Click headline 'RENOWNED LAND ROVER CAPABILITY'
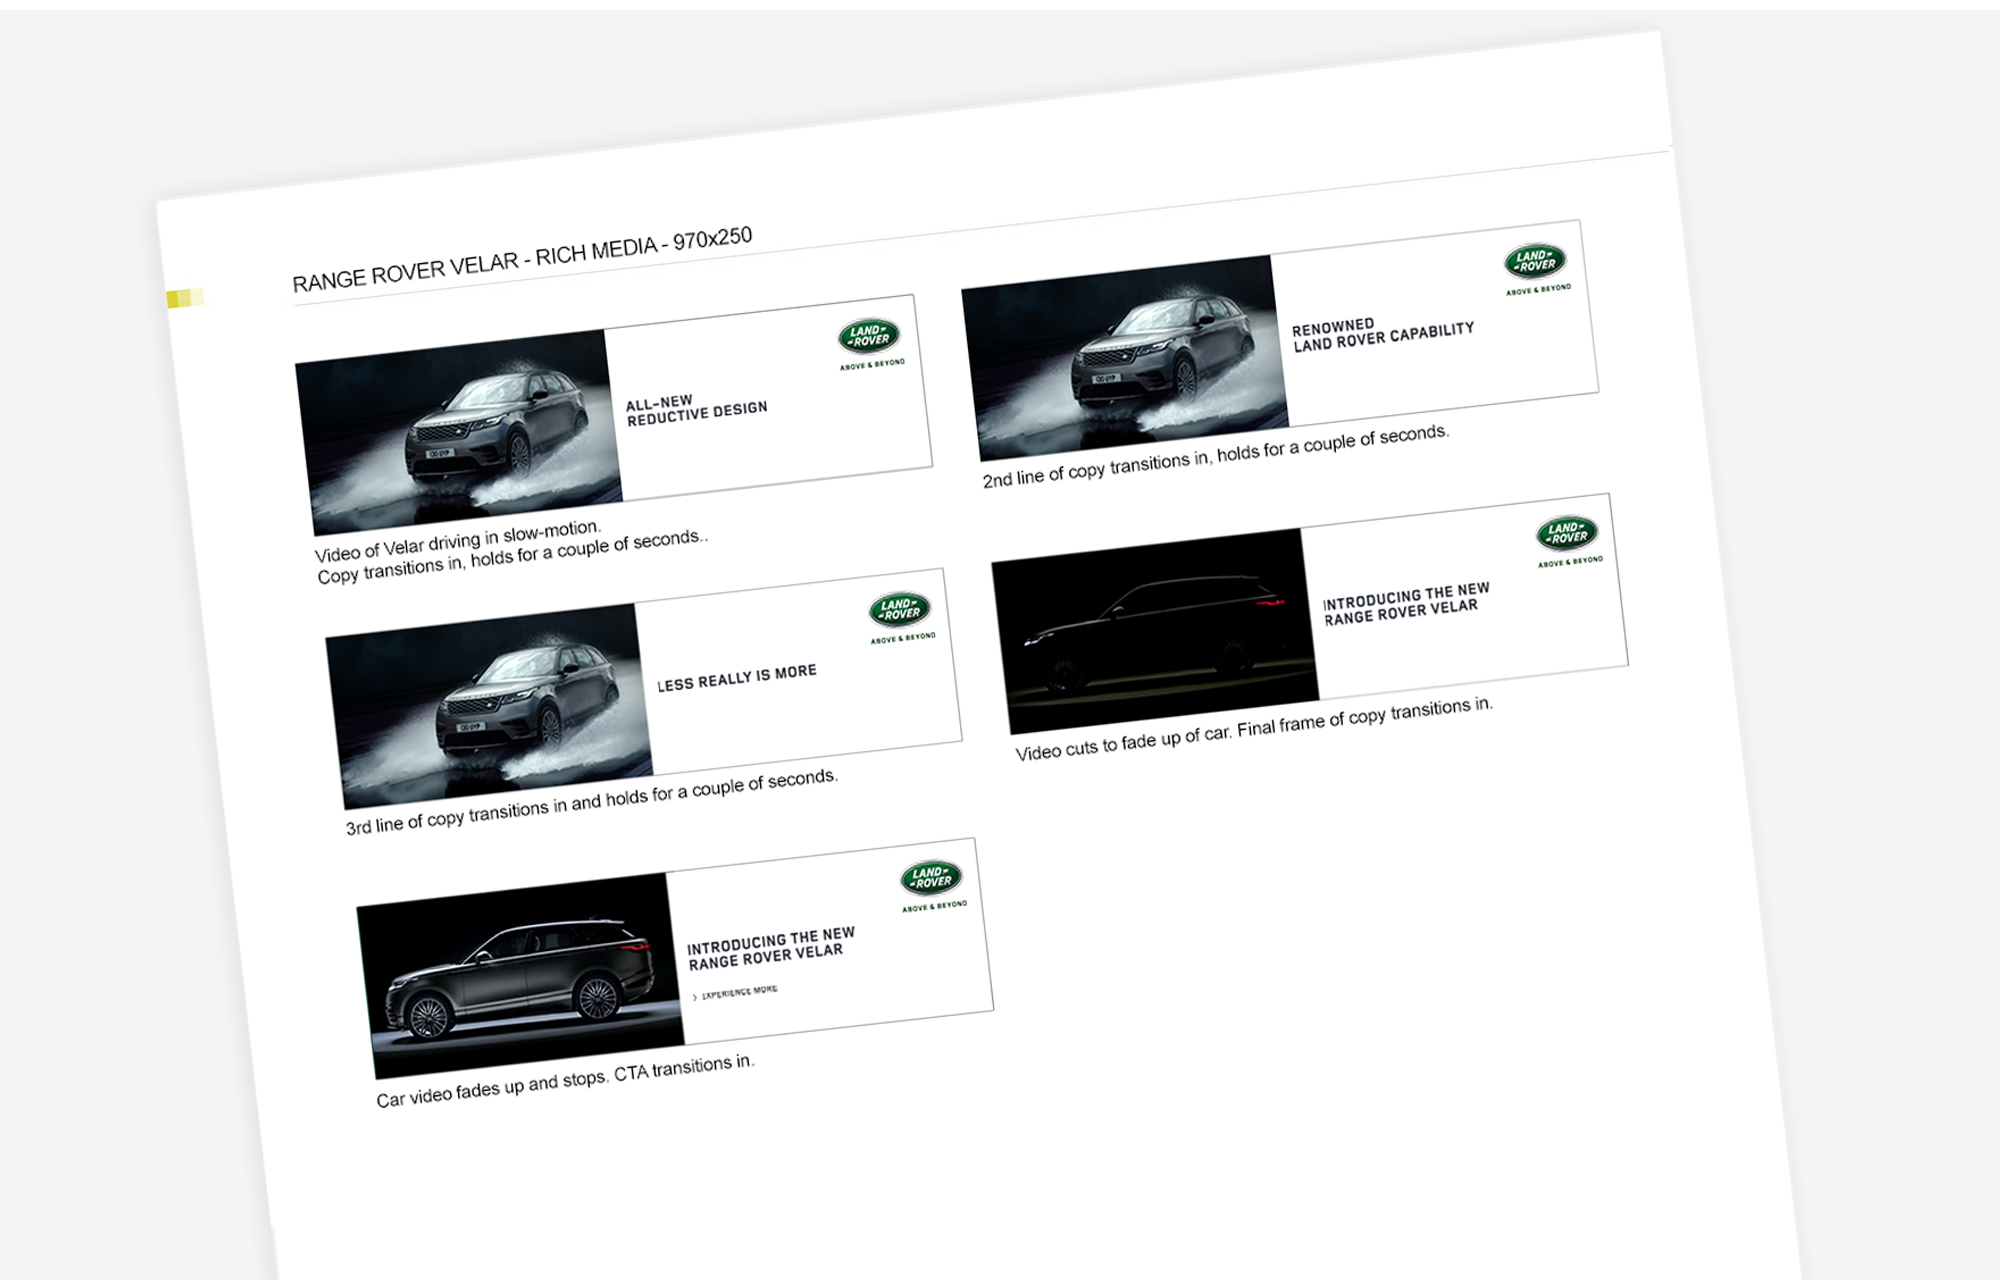The width and height of the screenshot is (2000, 1280). [x=1383, y=336]
